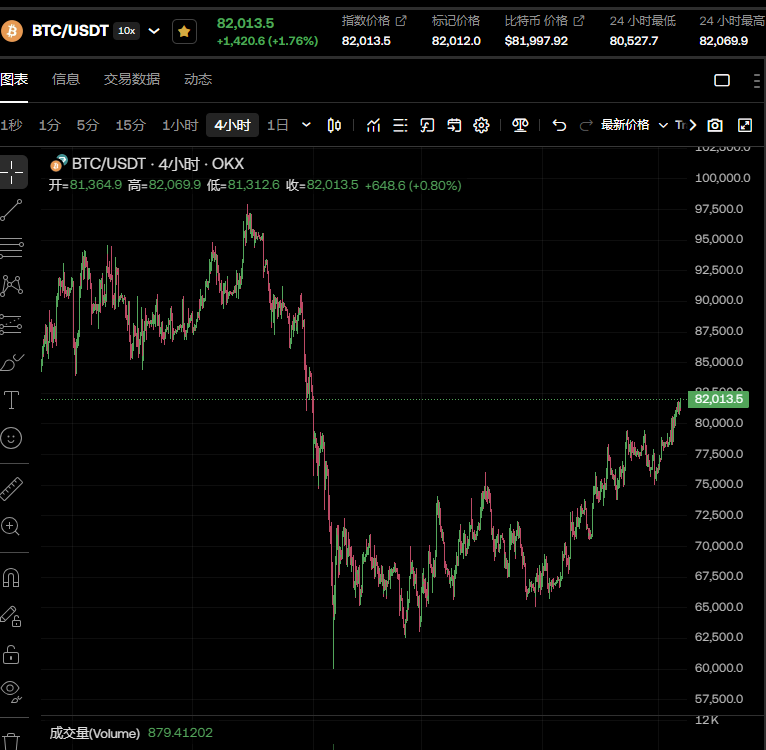The width and height of the screenshot is (766, 750).
Task: Select the 1小时 timeframe button
Action: [x=180, y=125]
